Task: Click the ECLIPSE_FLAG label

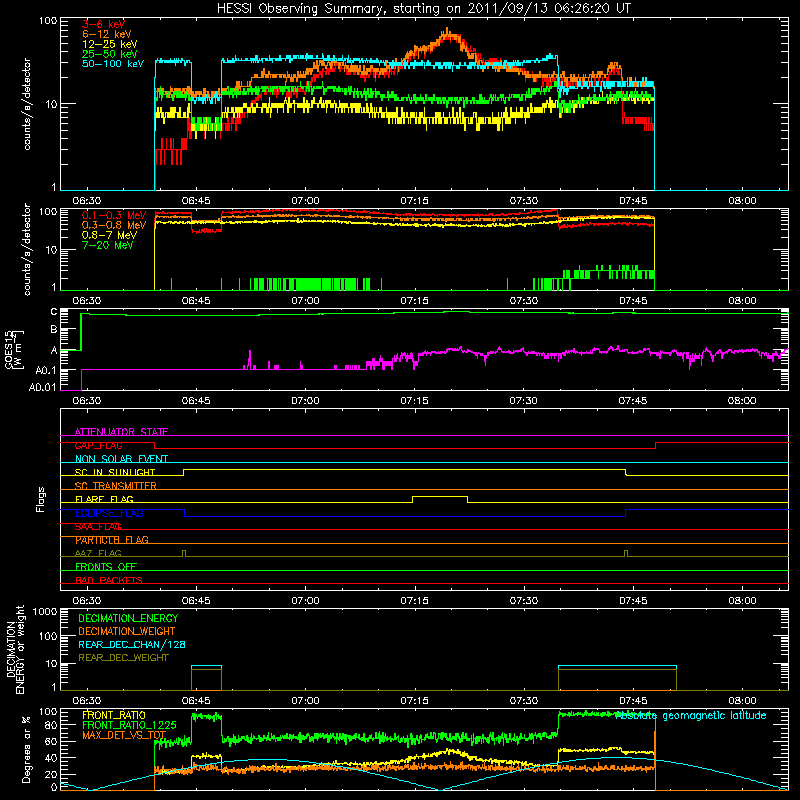Action: (x=109, y=513)
